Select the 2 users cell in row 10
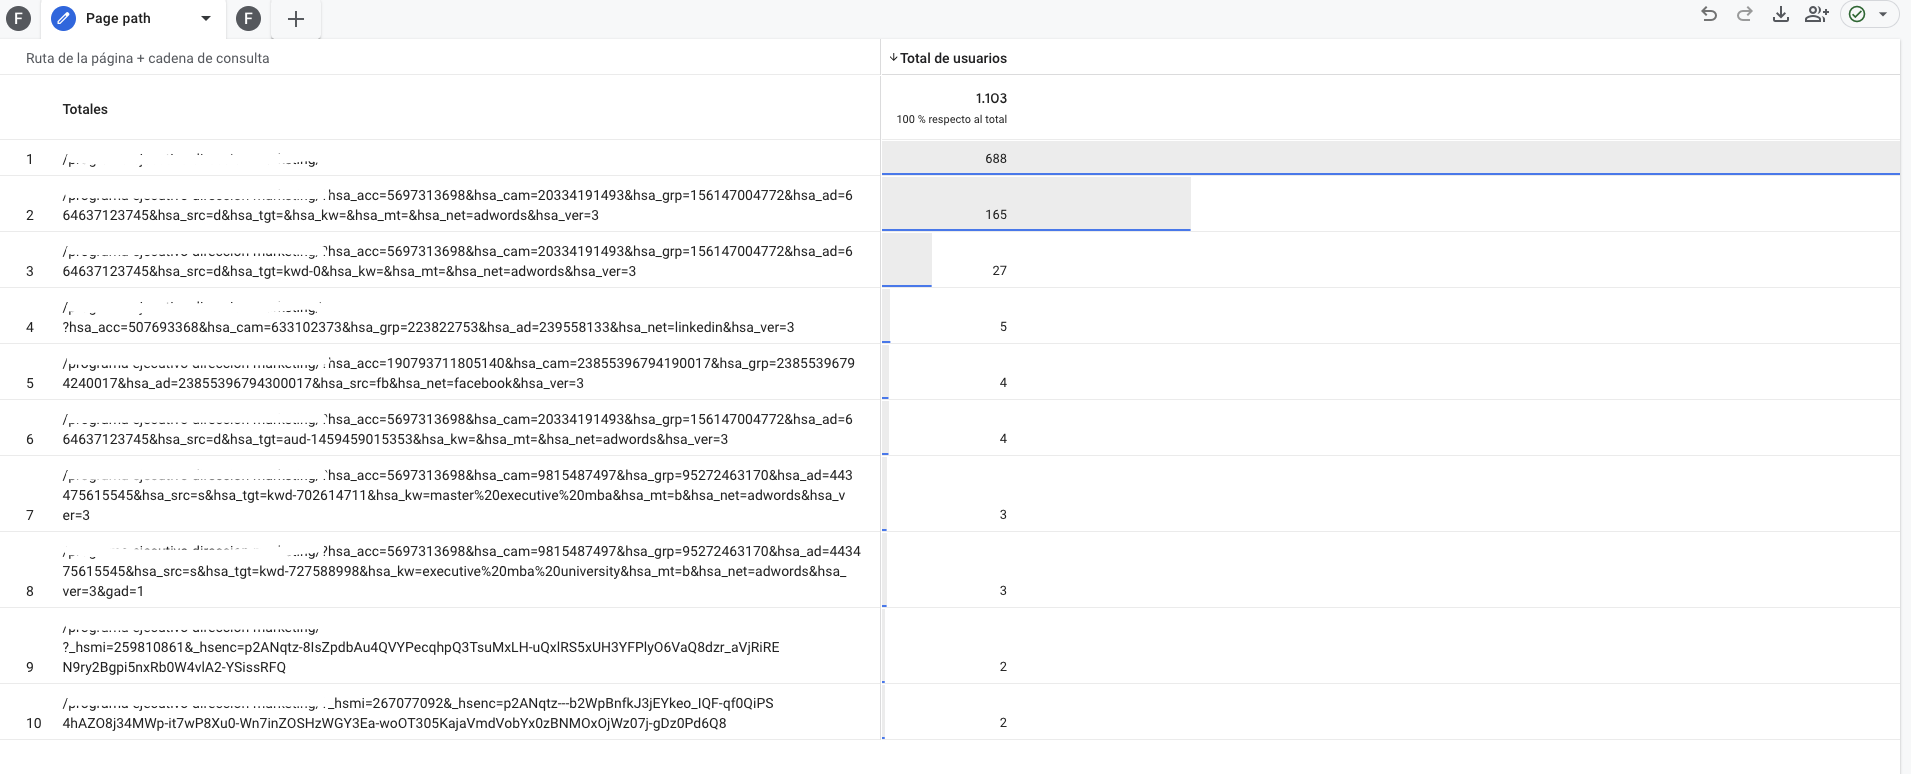The height and width of the screenshot is (774, 1911). tap(1003, 722)
